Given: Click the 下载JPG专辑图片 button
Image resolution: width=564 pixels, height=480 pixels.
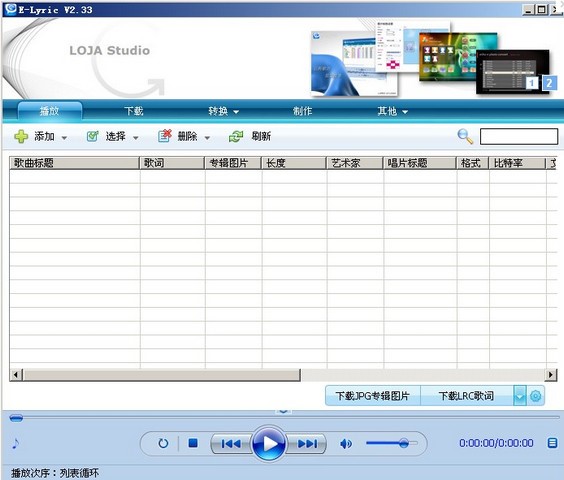Looking at the screenshot, I should 373,396.
